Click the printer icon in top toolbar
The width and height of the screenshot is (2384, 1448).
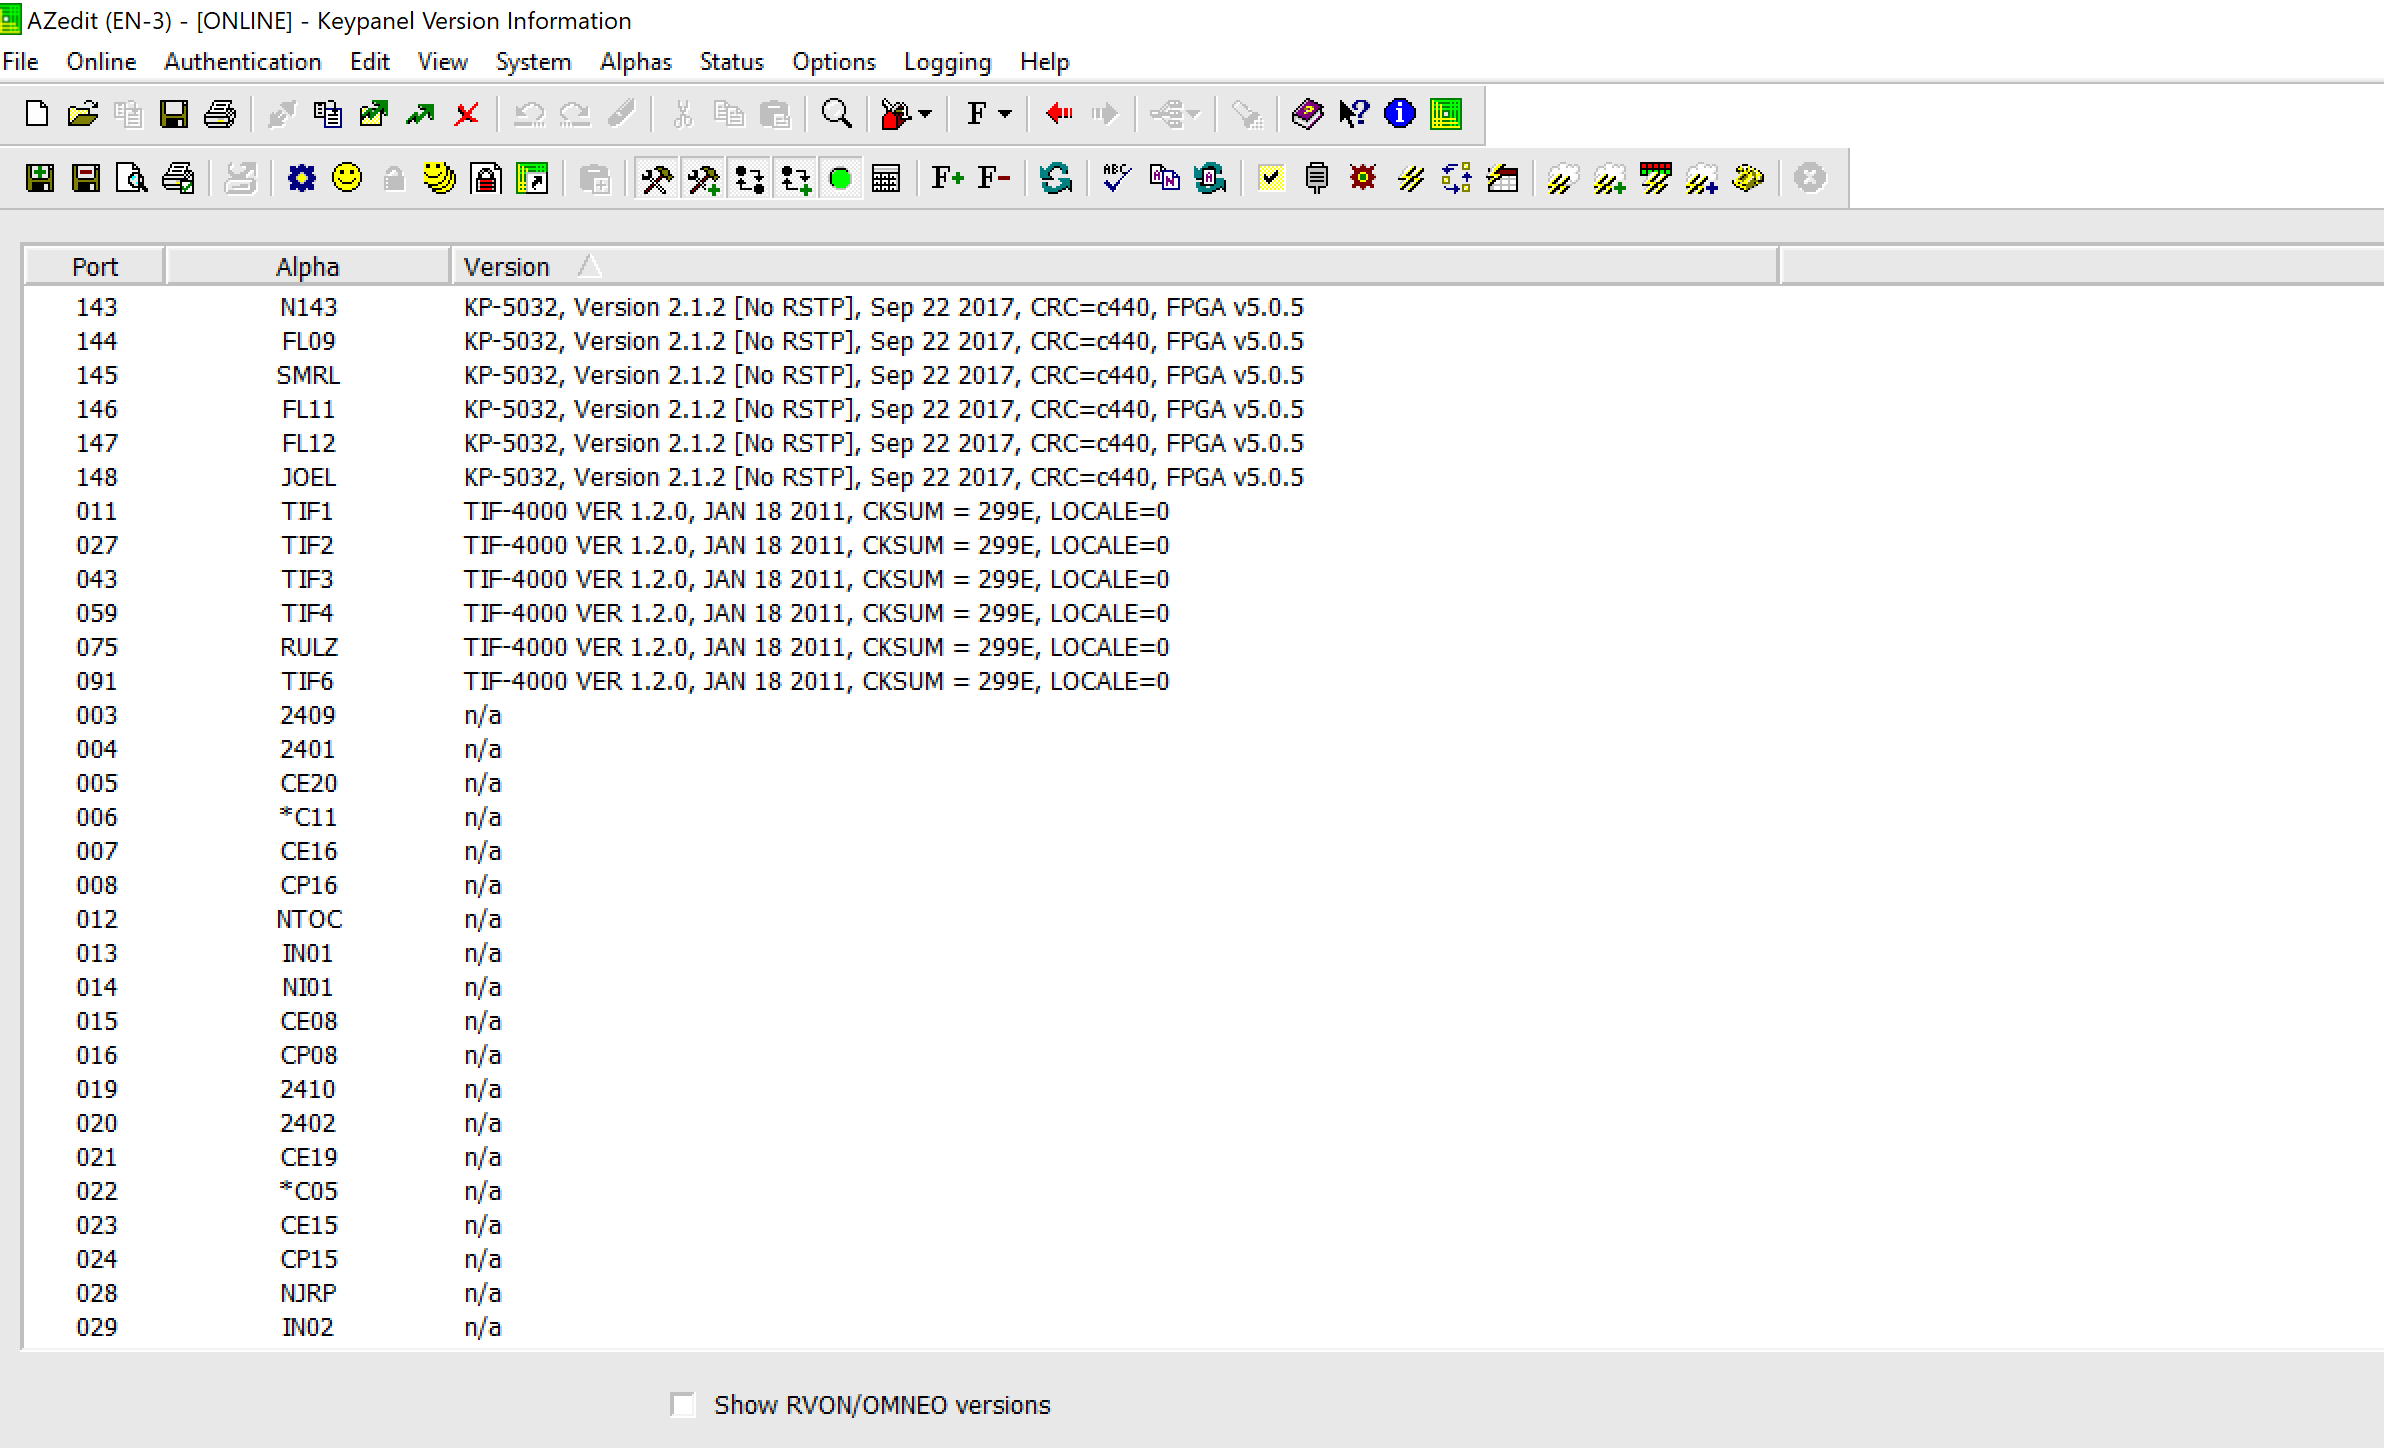pyautogui.click(x=220, y=114)
